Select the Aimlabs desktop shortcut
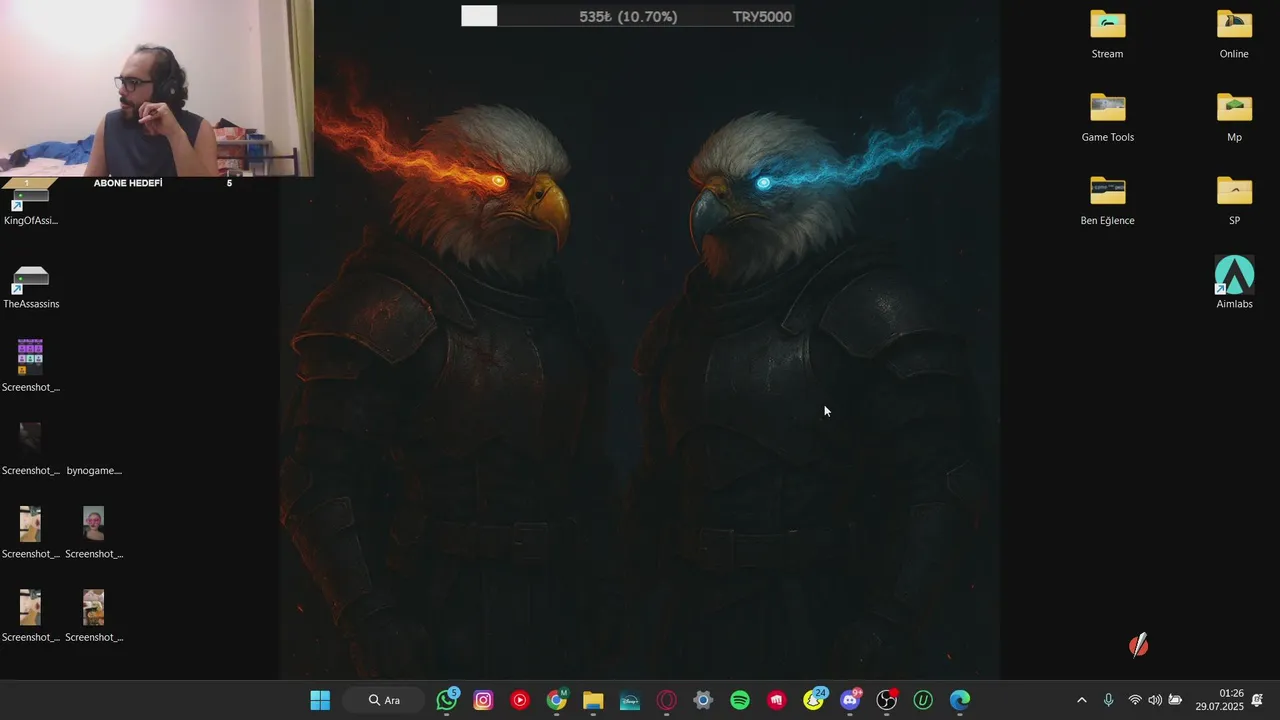The width and height of the screenshot is (1280, 720). (1234, 283)
